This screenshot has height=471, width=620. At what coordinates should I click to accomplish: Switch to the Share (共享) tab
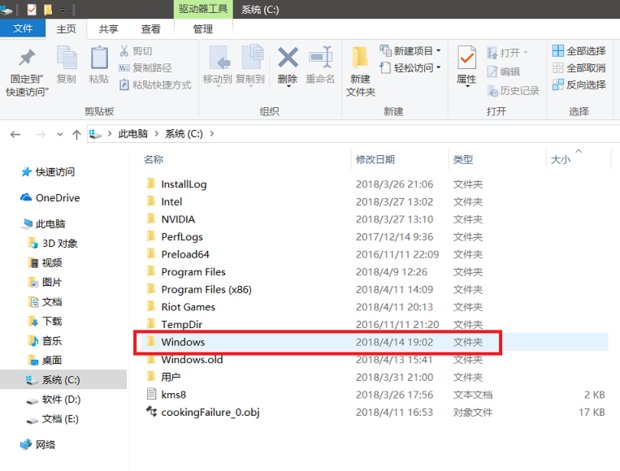[108, 29]
